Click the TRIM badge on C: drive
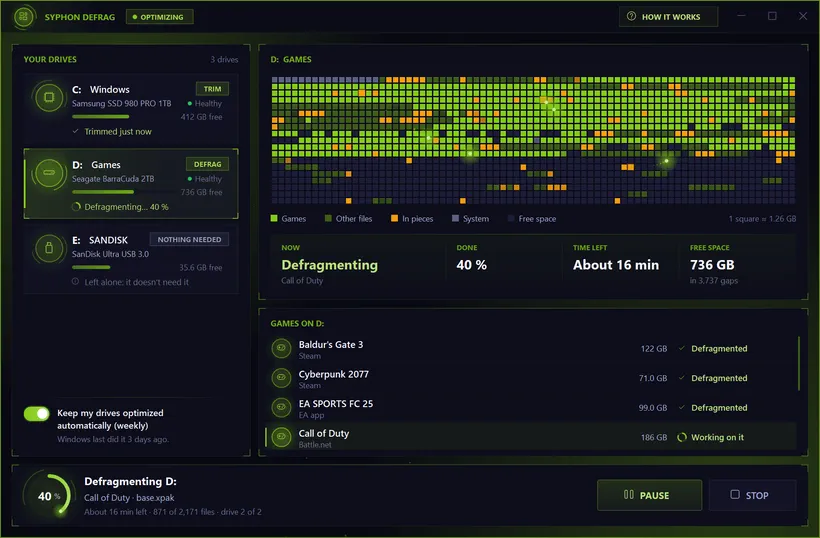Image resolution: width=820 pixels, height=538 pixels. coord(212,89)
